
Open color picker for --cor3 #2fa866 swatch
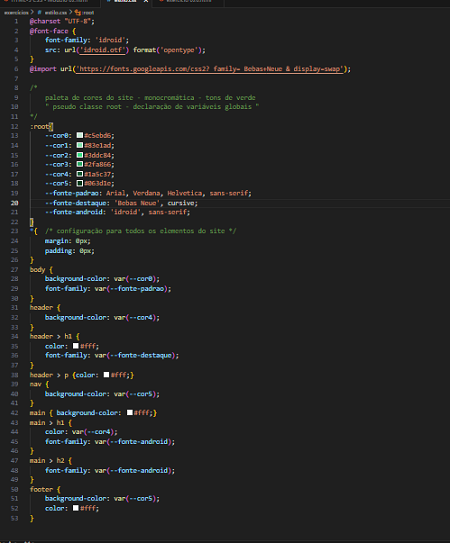click(80, 164)
